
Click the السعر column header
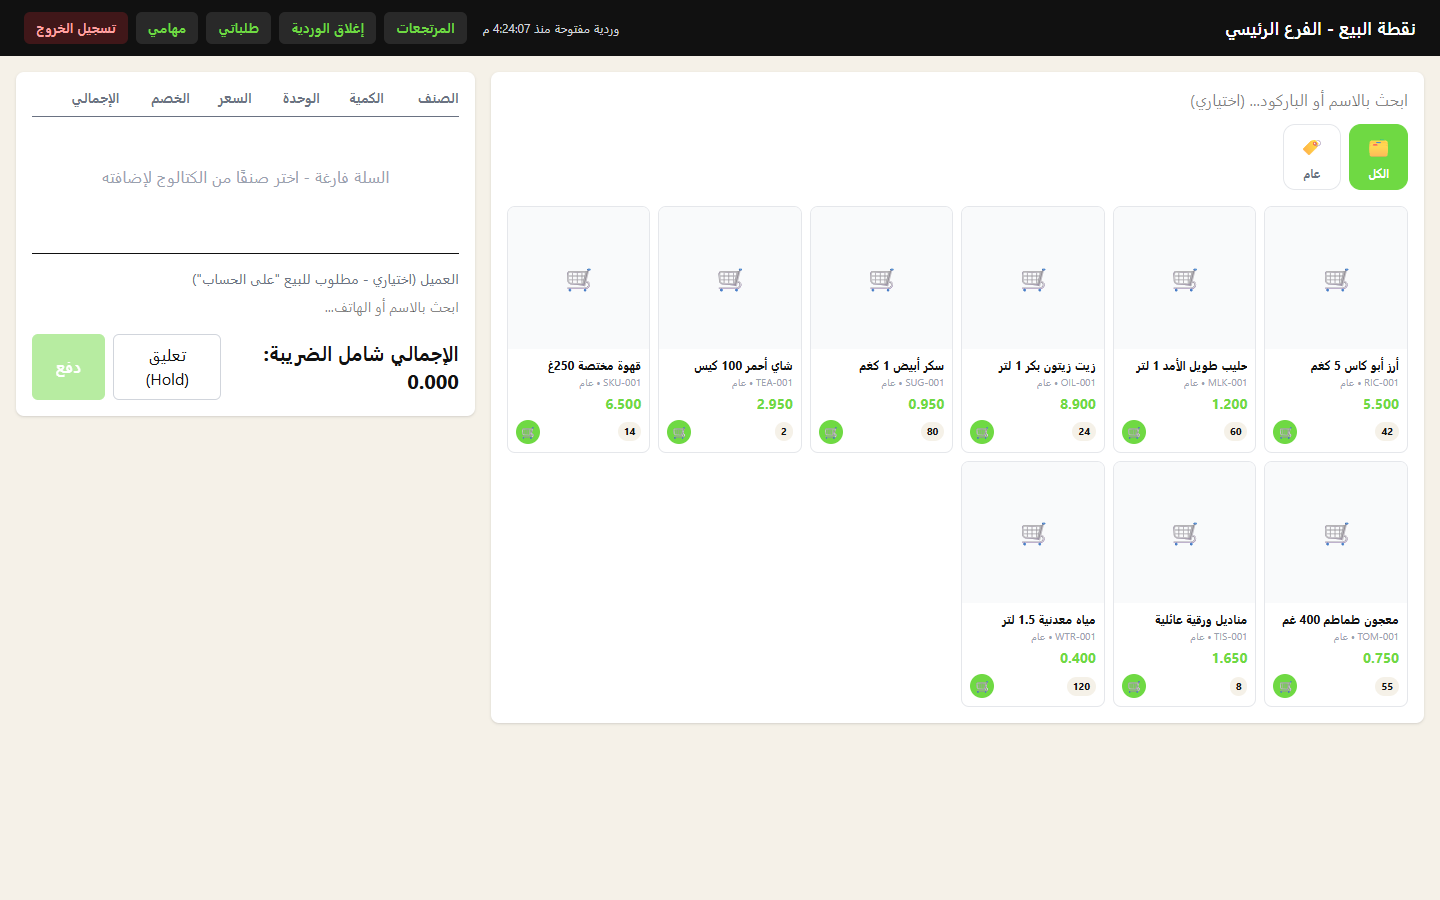[x=235, y=98]
